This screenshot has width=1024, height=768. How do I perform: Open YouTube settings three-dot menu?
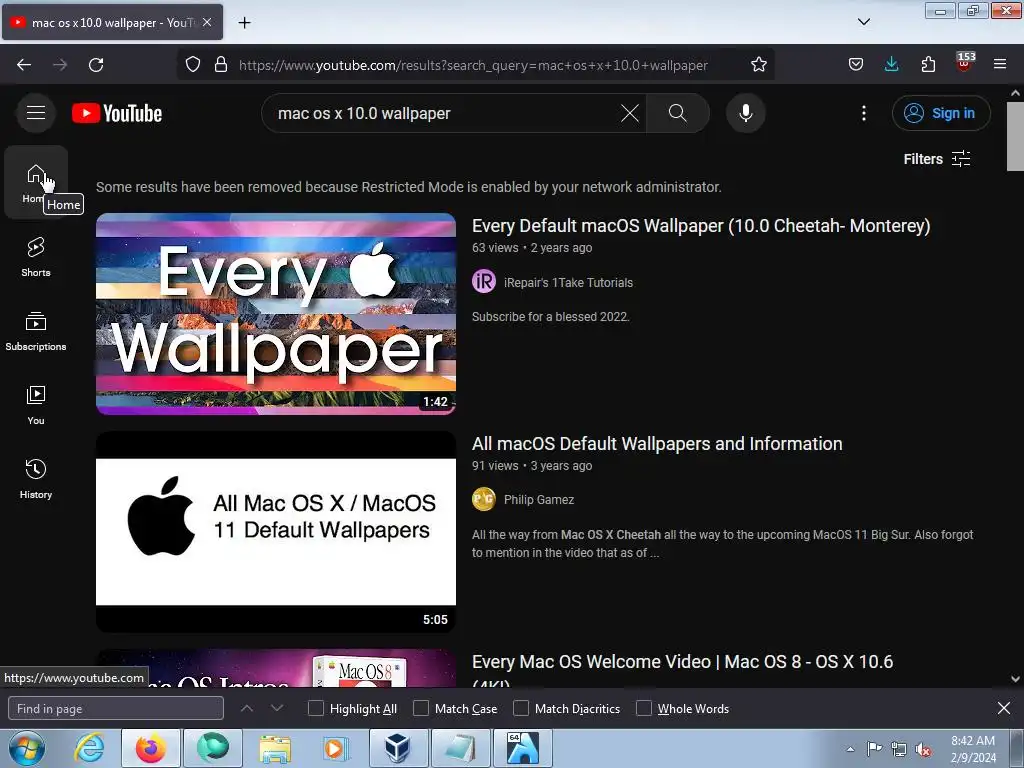(863, 113)
